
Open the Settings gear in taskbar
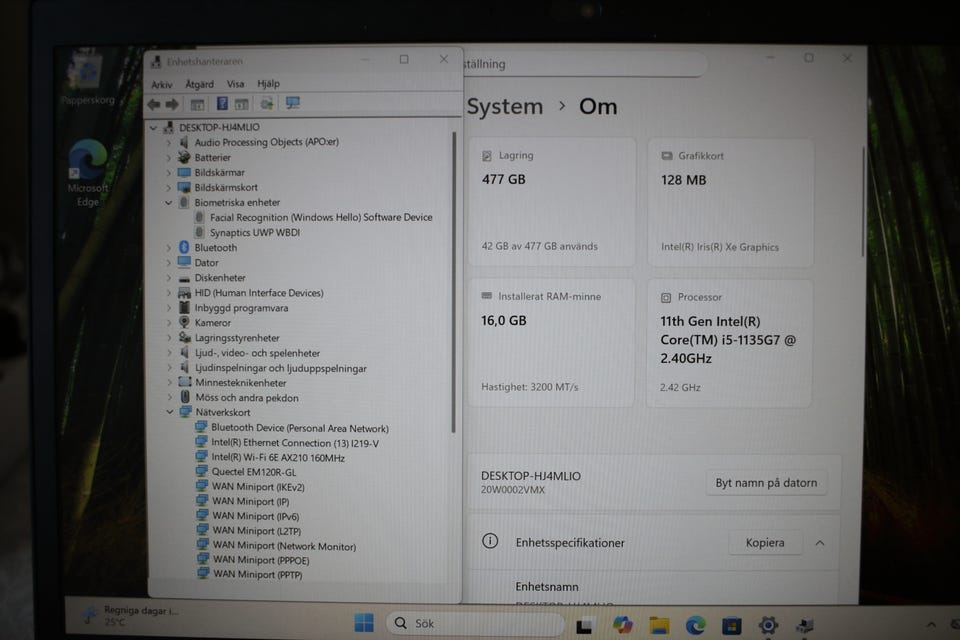tap(768, 625)
